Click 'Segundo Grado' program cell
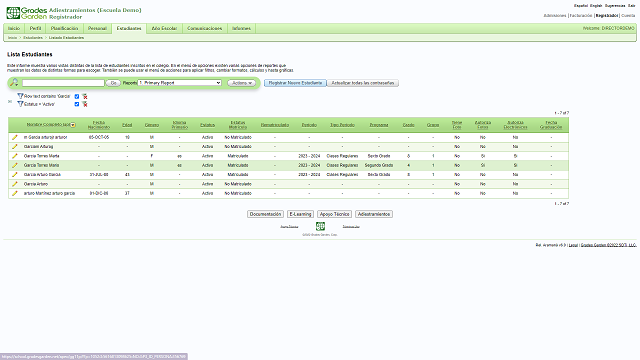 tap(379, 165)
